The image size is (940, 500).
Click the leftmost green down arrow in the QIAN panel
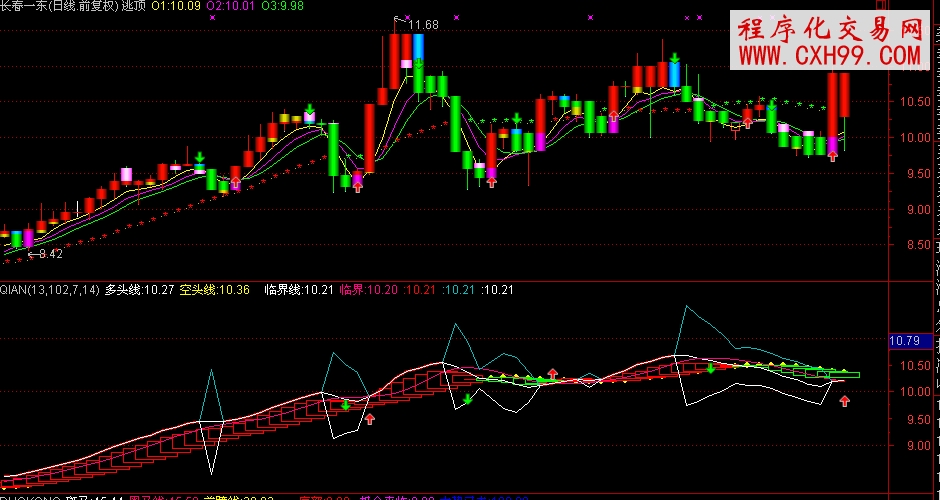[346, 405]
